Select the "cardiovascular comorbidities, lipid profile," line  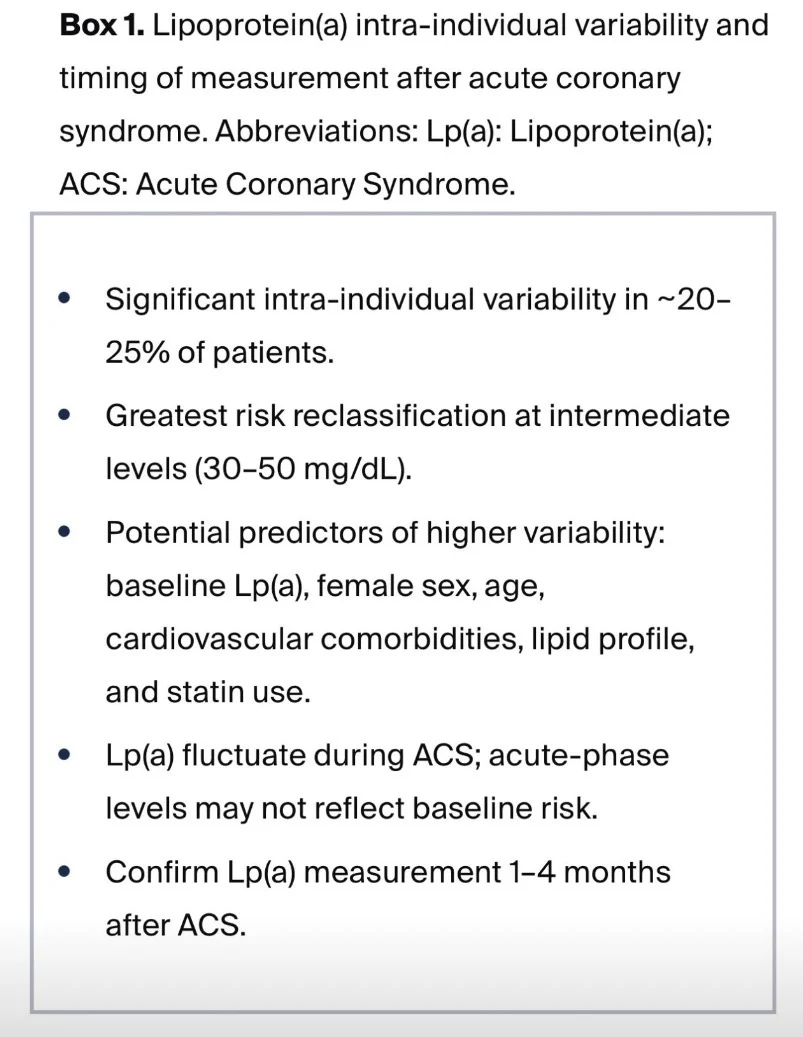point(399,639)
